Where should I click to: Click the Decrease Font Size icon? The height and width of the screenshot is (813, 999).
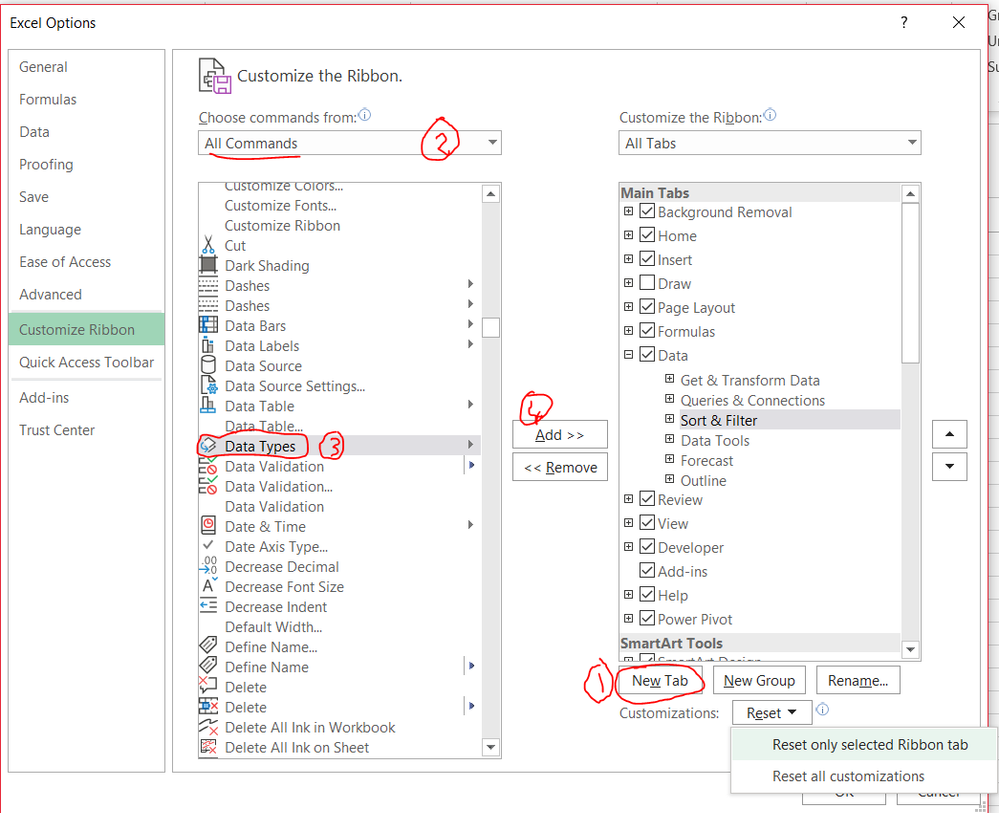coord(208,586)
